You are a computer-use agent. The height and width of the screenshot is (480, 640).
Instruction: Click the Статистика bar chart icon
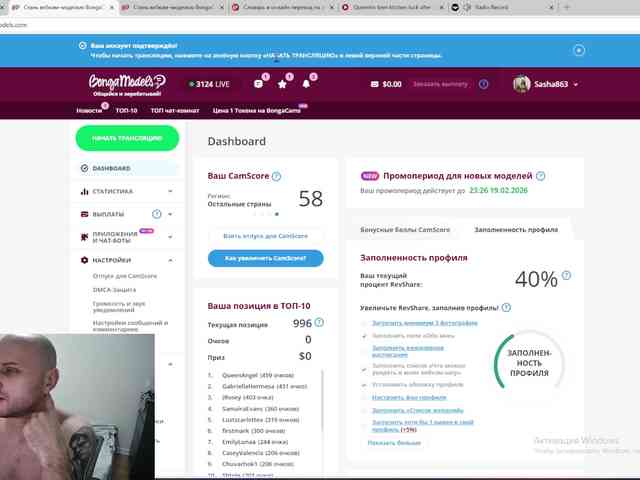click(84, 191)
